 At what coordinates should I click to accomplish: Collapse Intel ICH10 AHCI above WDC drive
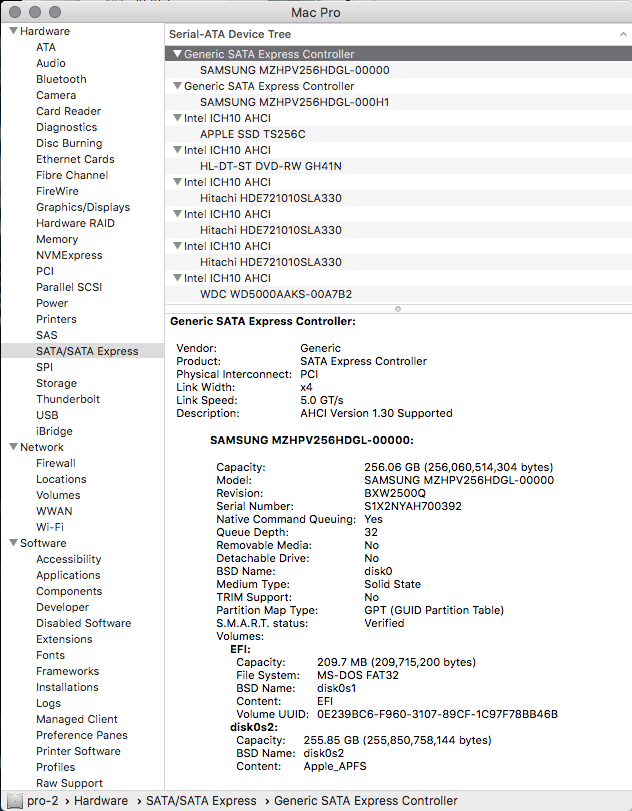click(x=177, y=278)
